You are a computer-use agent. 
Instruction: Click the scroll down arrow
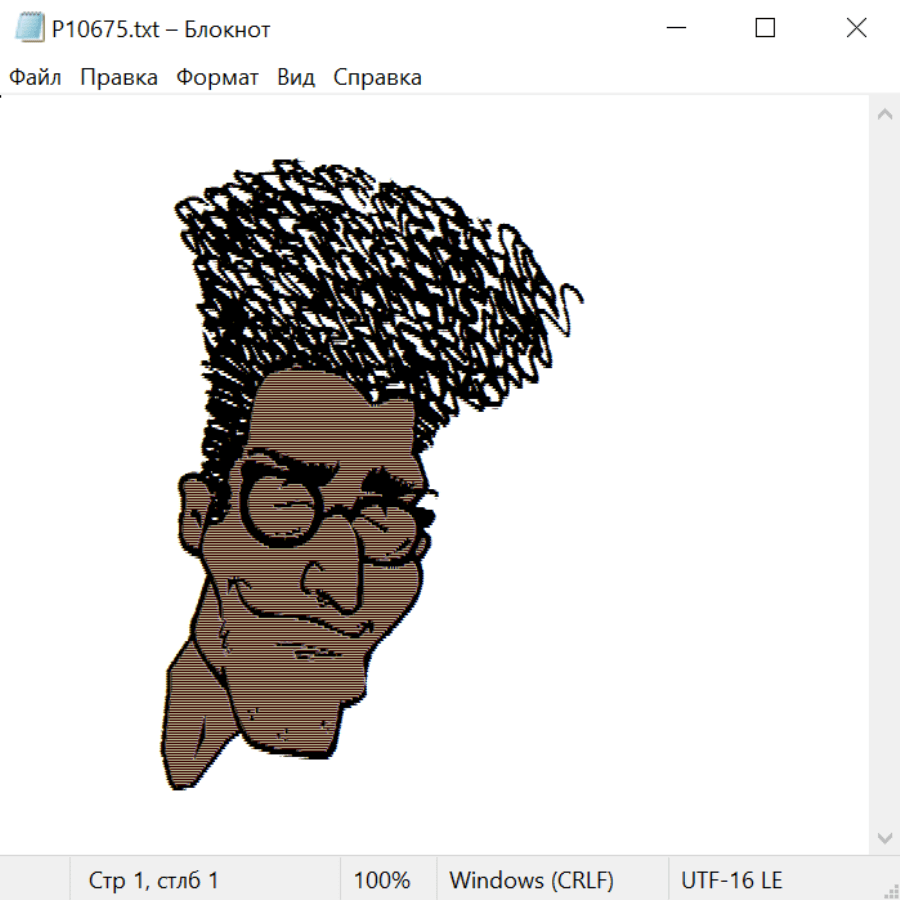tap(884, 837)
